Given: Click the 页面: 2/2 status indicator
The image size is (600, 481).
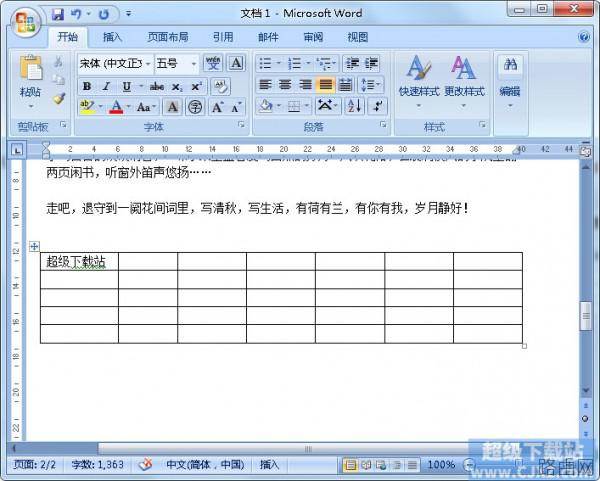Looking at the screenshot, I should pyautogui.click(x=34, y=465).
